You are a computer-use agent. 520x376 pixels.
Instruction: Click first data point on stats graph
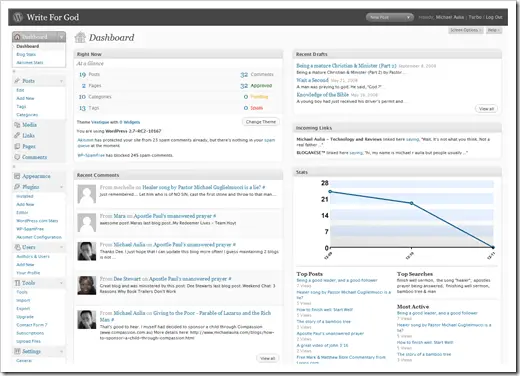coord(330,192)
